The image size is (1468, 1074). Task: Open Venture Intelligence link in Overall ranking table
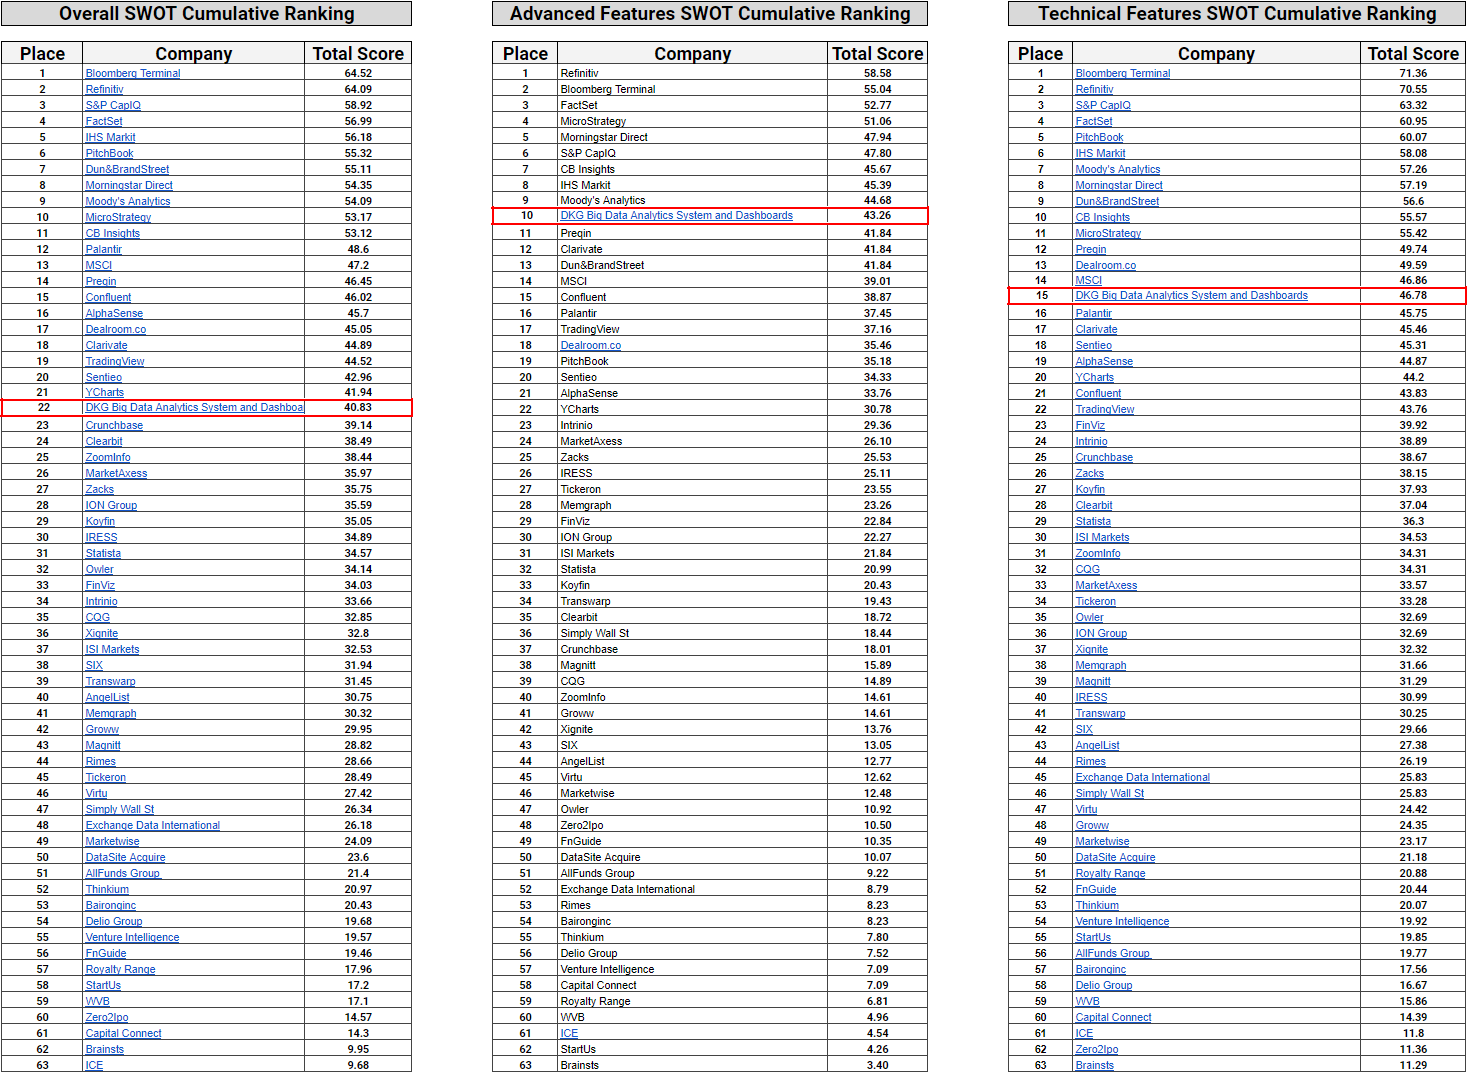pyautogui.click(x=132, y=937)
